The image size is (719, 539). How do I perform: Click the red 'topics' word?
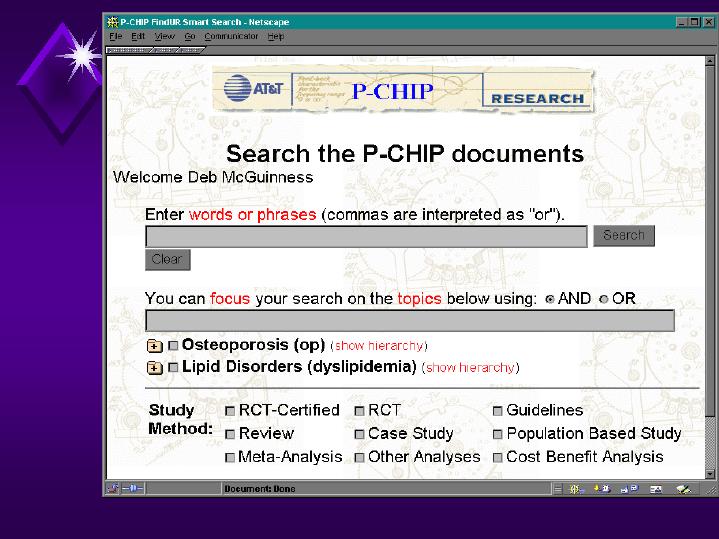419,299
